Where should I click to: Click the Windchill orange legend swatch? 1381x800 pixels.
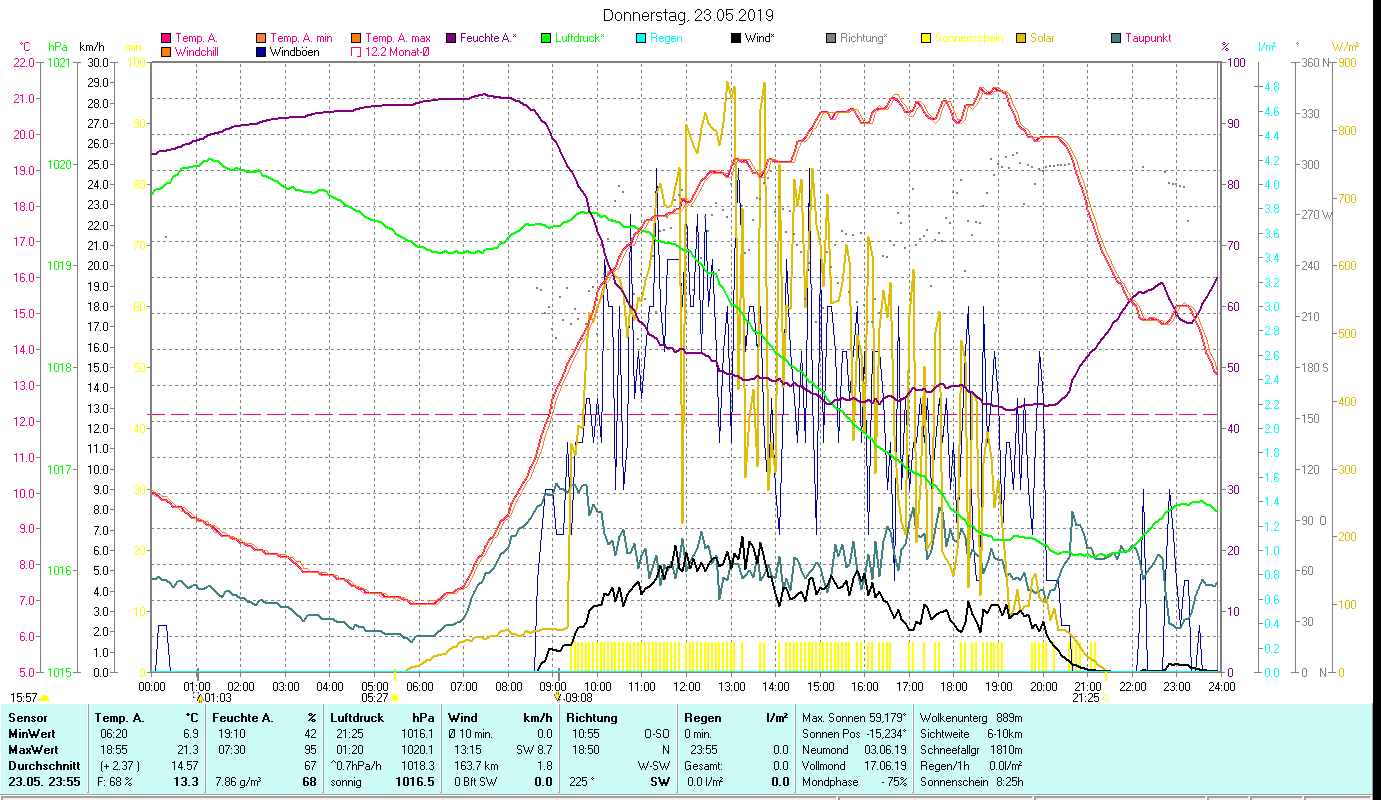pos(166,52)
